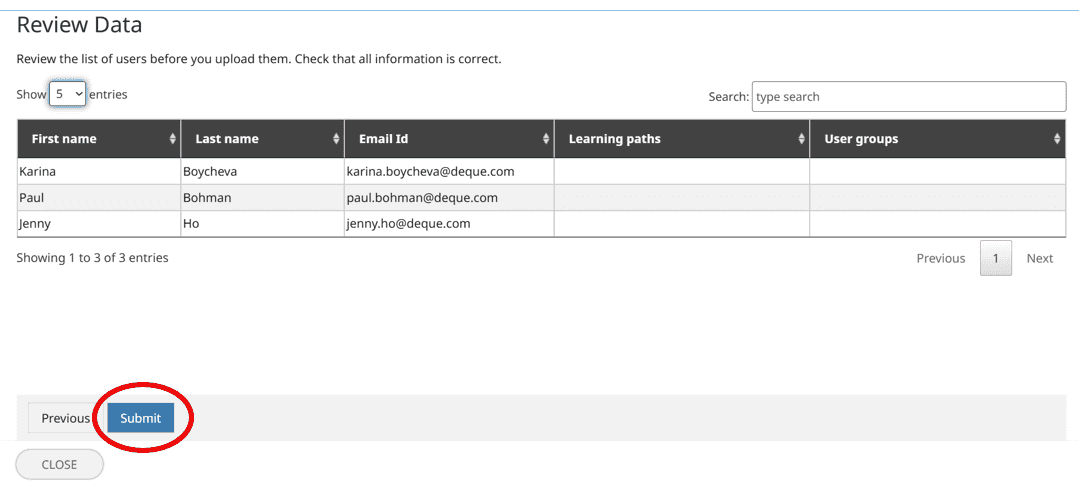The height and width of the screenshot is (493, 1088).
Task: Click into the type search field
Action: click(x=908, y=97)
